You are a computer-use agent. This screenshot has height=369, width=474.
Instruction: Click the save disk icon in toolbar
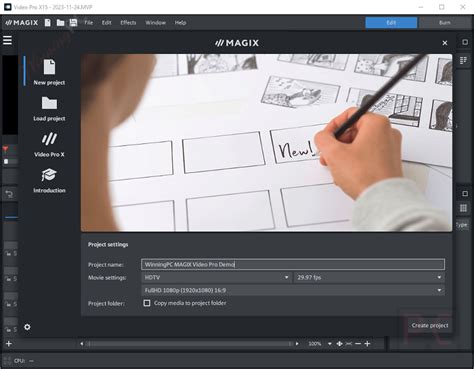click(73, 23)
